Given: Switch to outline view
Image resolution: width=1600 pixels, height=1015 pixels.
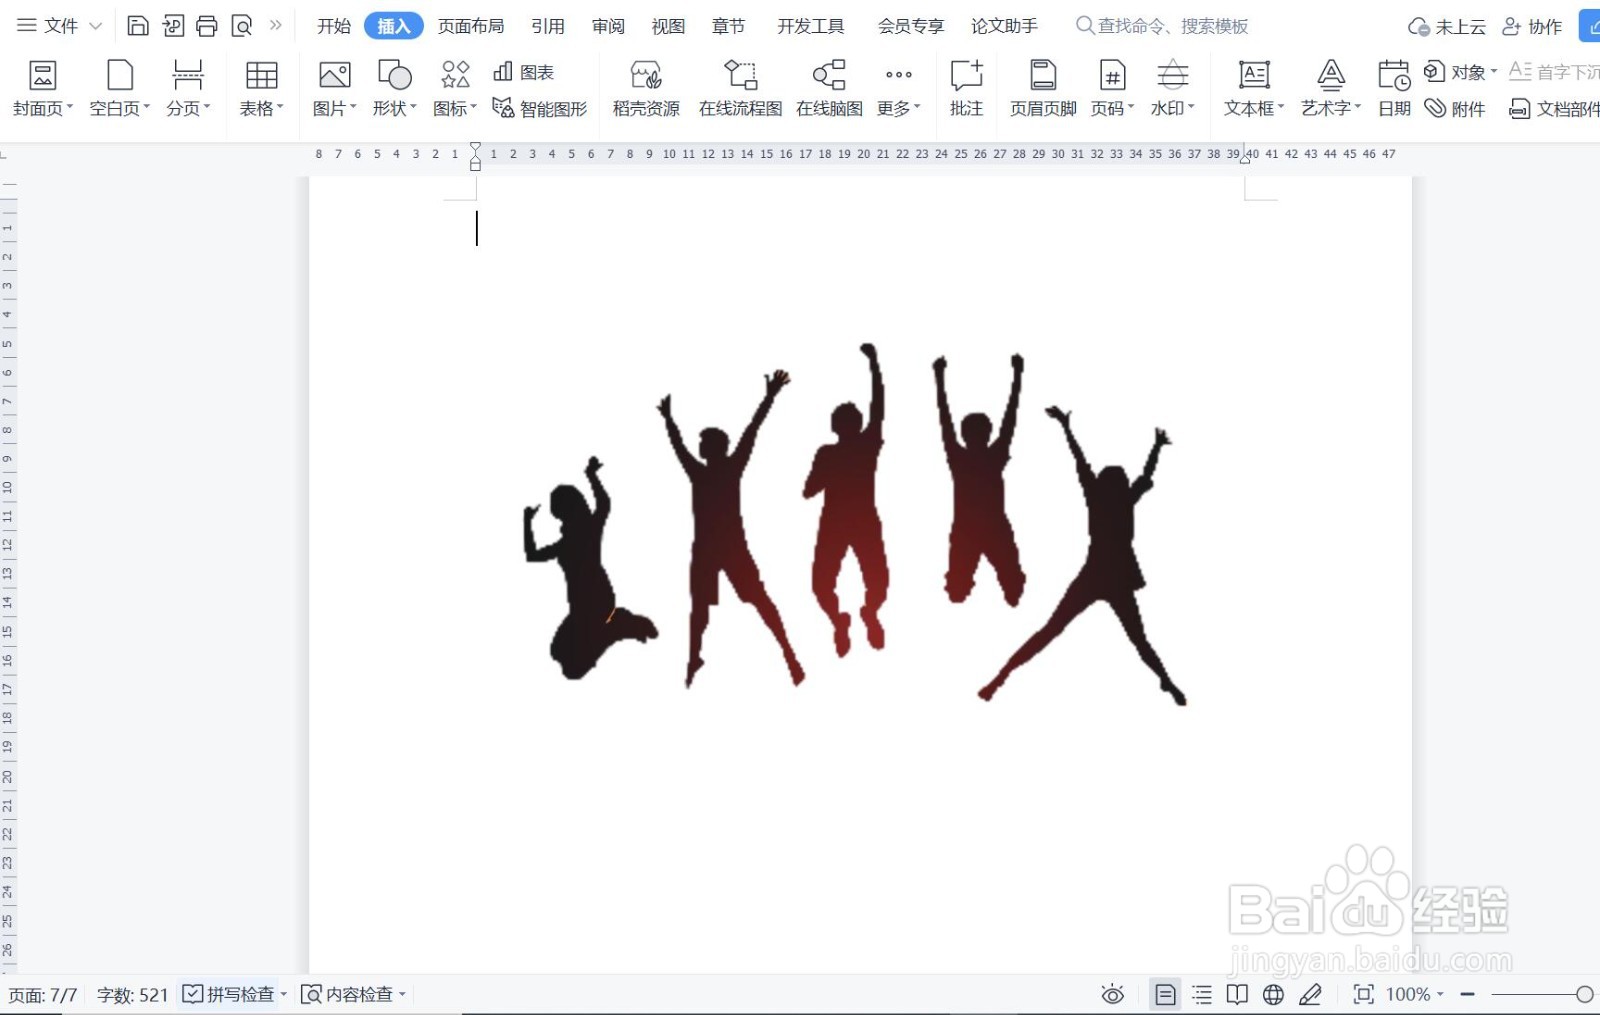Looking at the screenshot, I should 1202,994.
